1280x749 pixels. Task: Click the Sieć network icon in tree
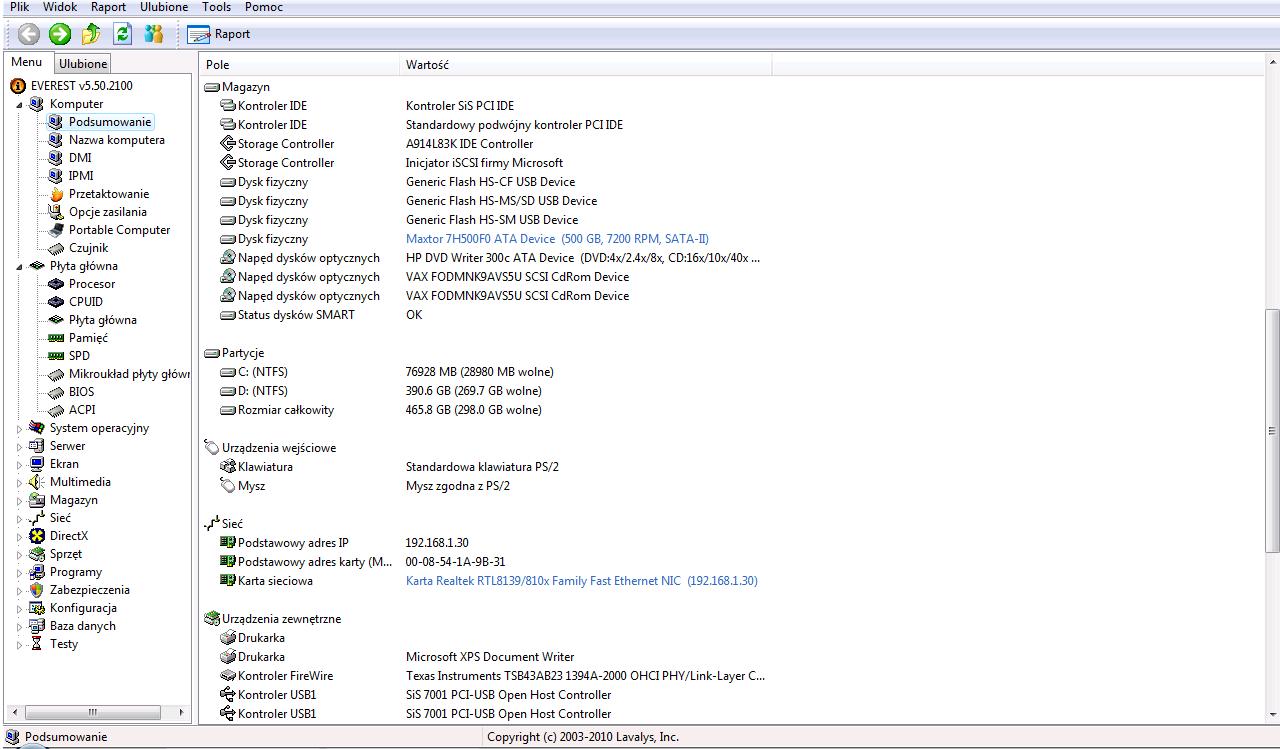pos(37,518)
